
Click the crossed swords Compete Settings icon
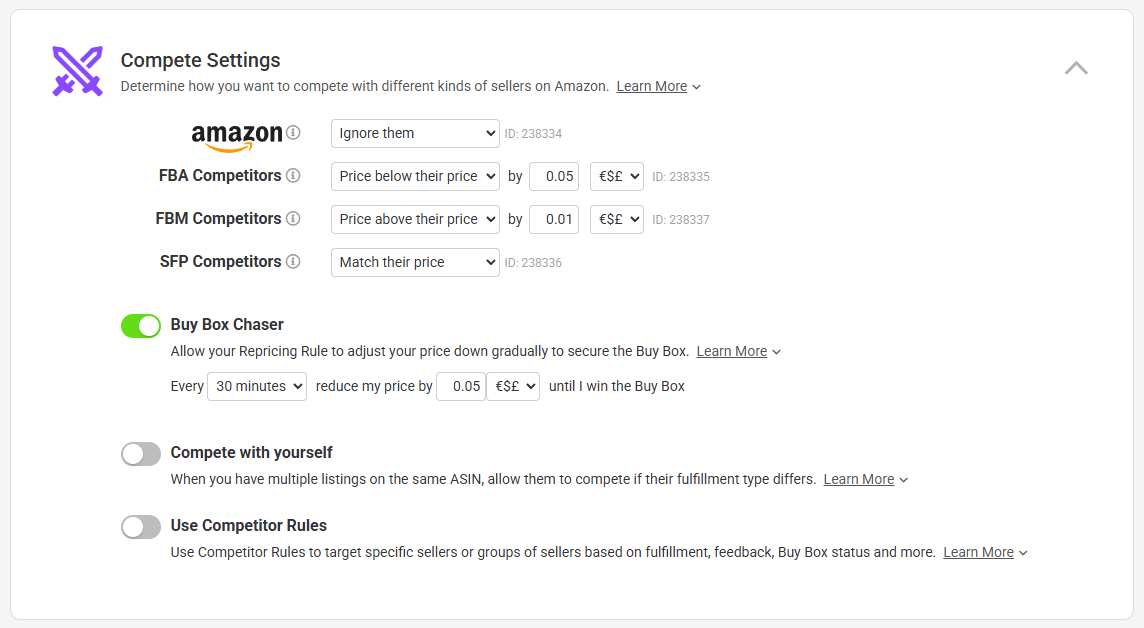(77, 71)
